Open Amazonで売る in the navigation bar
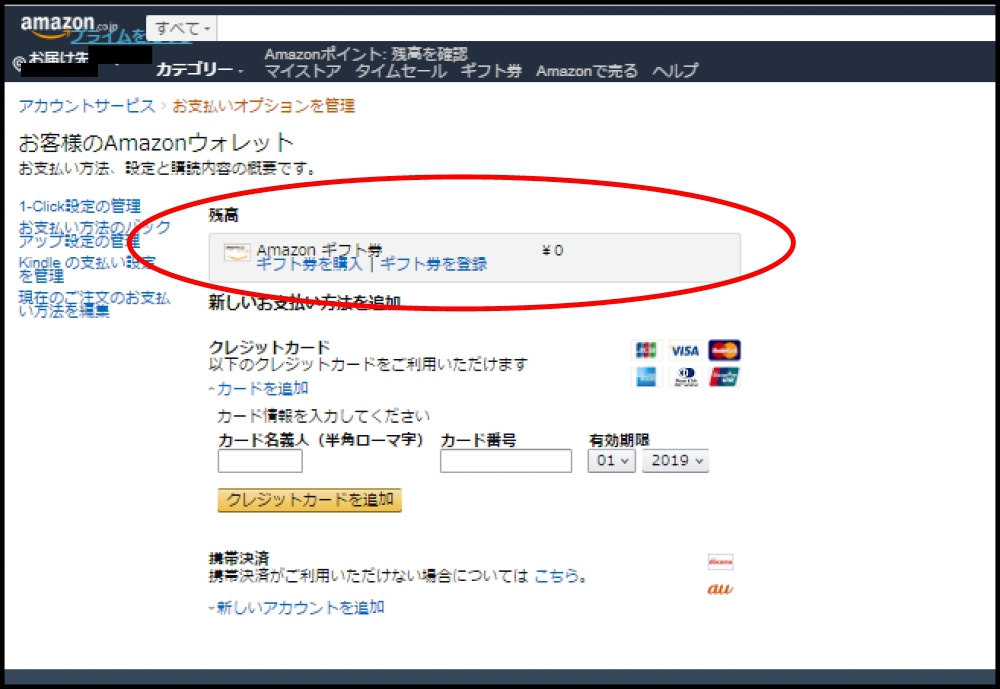The height and width of the screenshot is (689, 1000). pos(587,71)
